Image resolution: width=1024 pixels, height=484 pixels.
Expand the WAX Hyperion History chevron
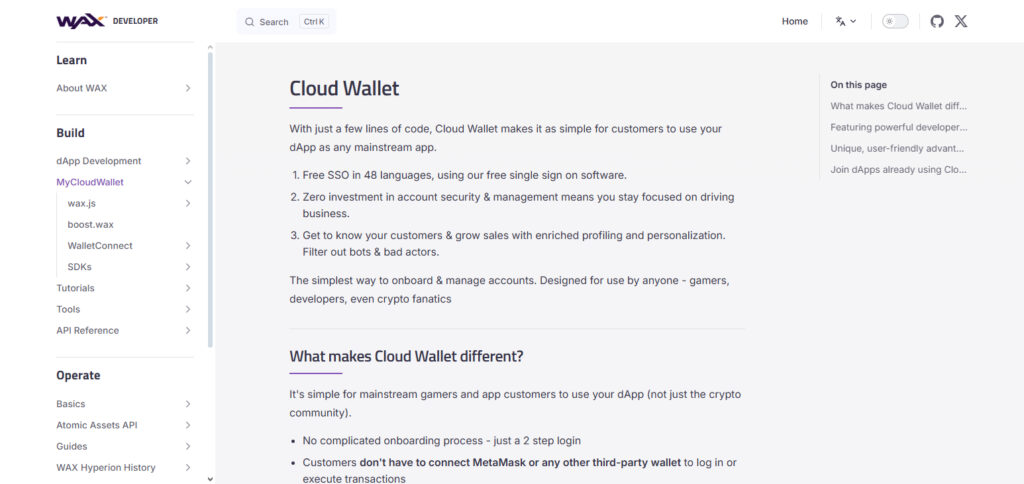[187, 468]
